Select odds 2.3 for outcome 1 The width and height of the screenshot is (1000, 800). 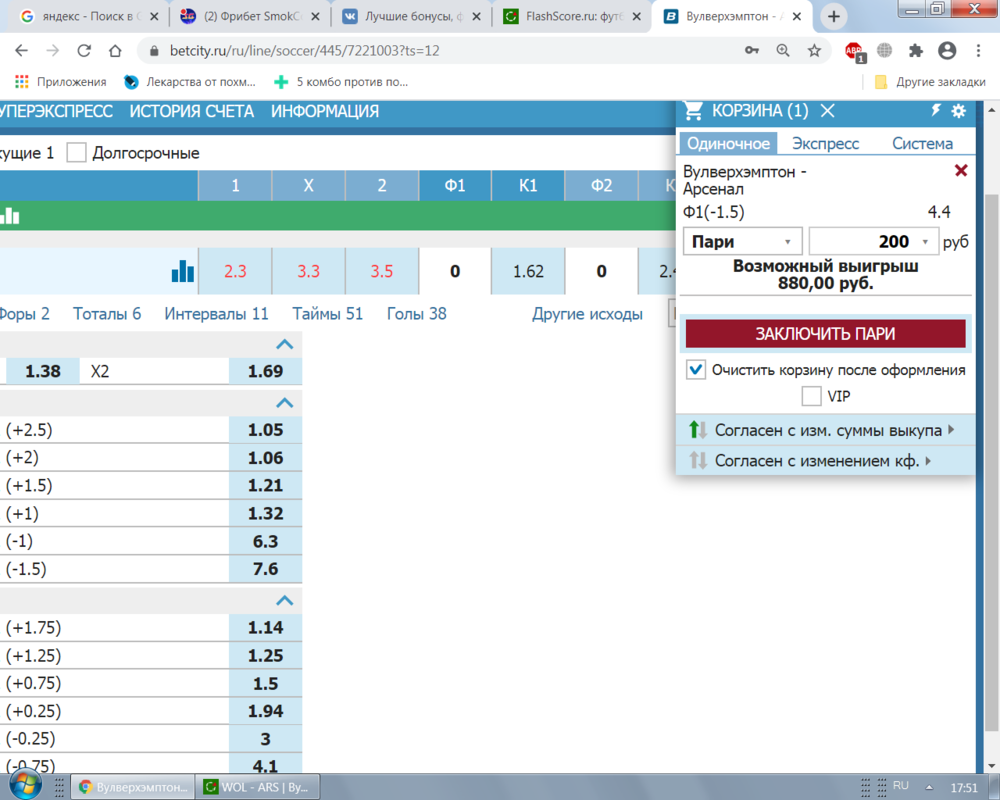tap(235, 271)
